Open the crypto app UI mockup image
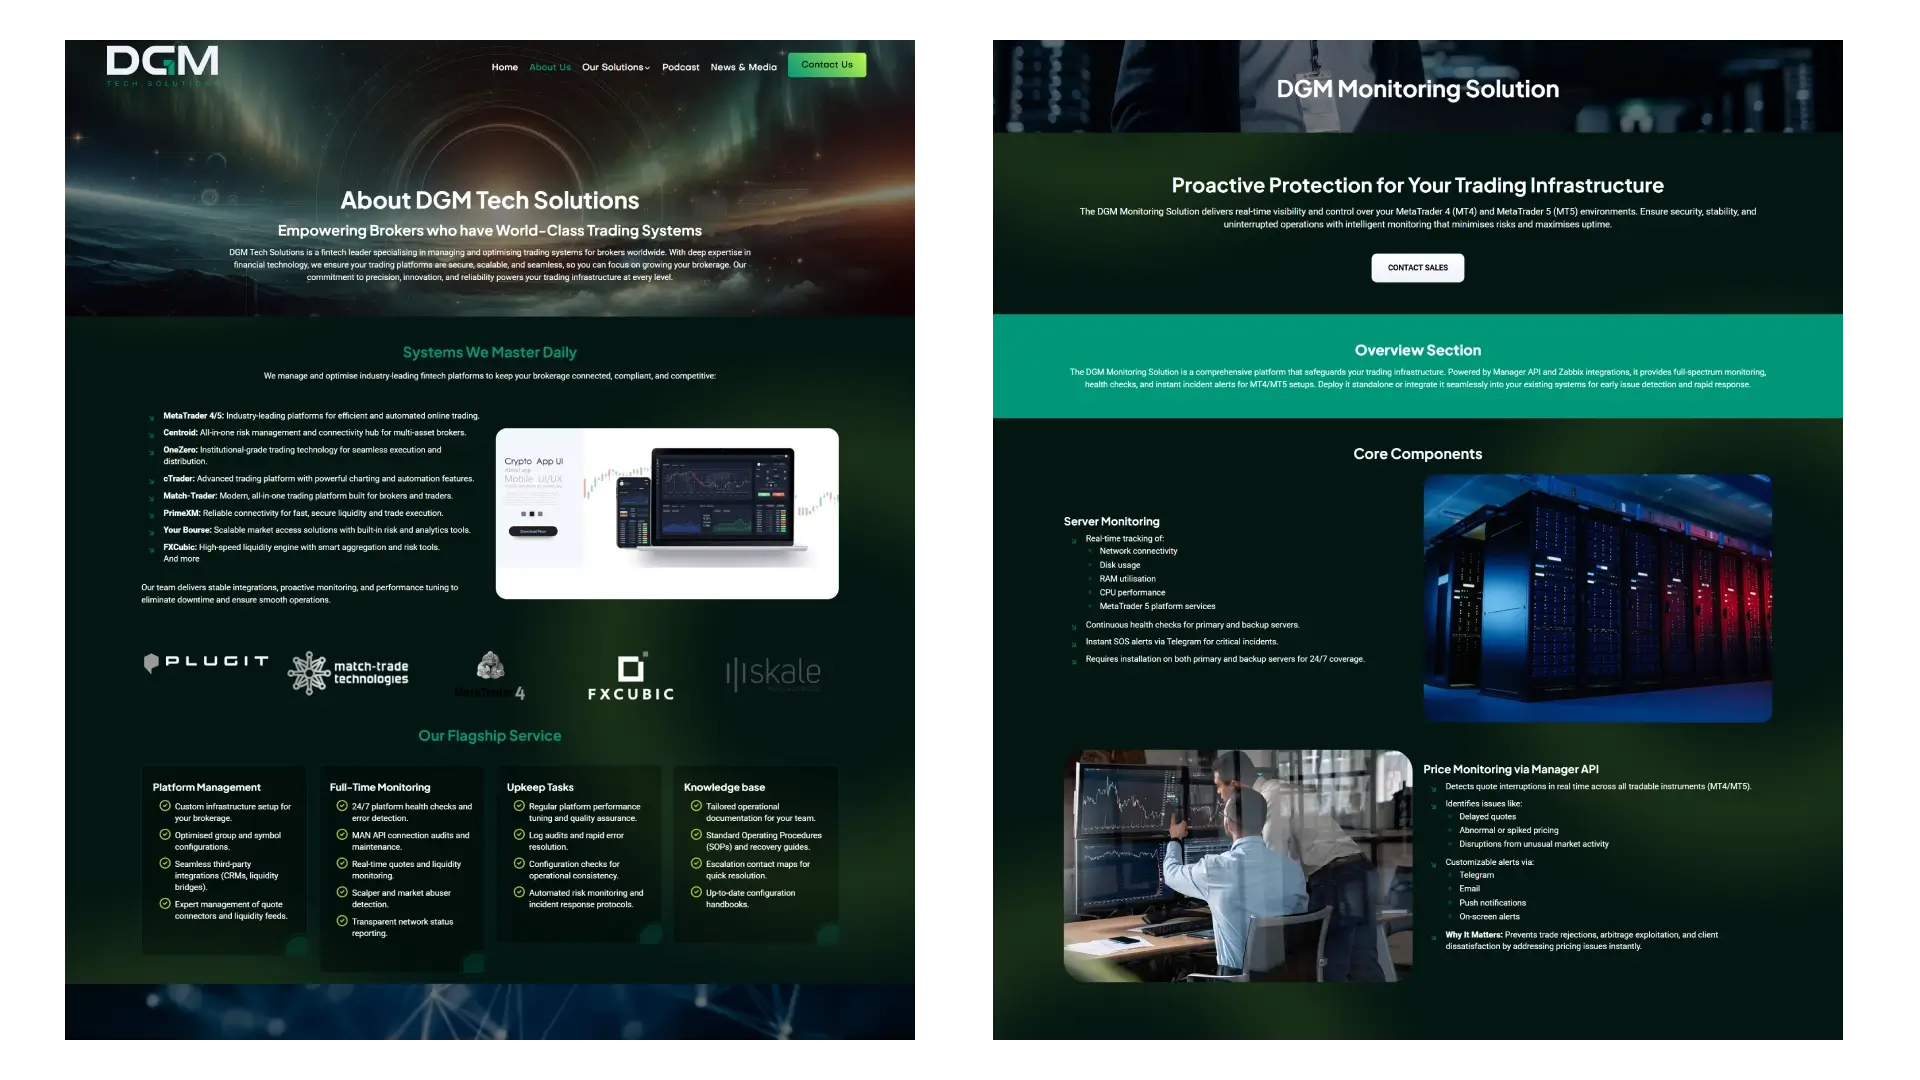Viewport: 1920px width, 1080px height. (x=667, y=514)
